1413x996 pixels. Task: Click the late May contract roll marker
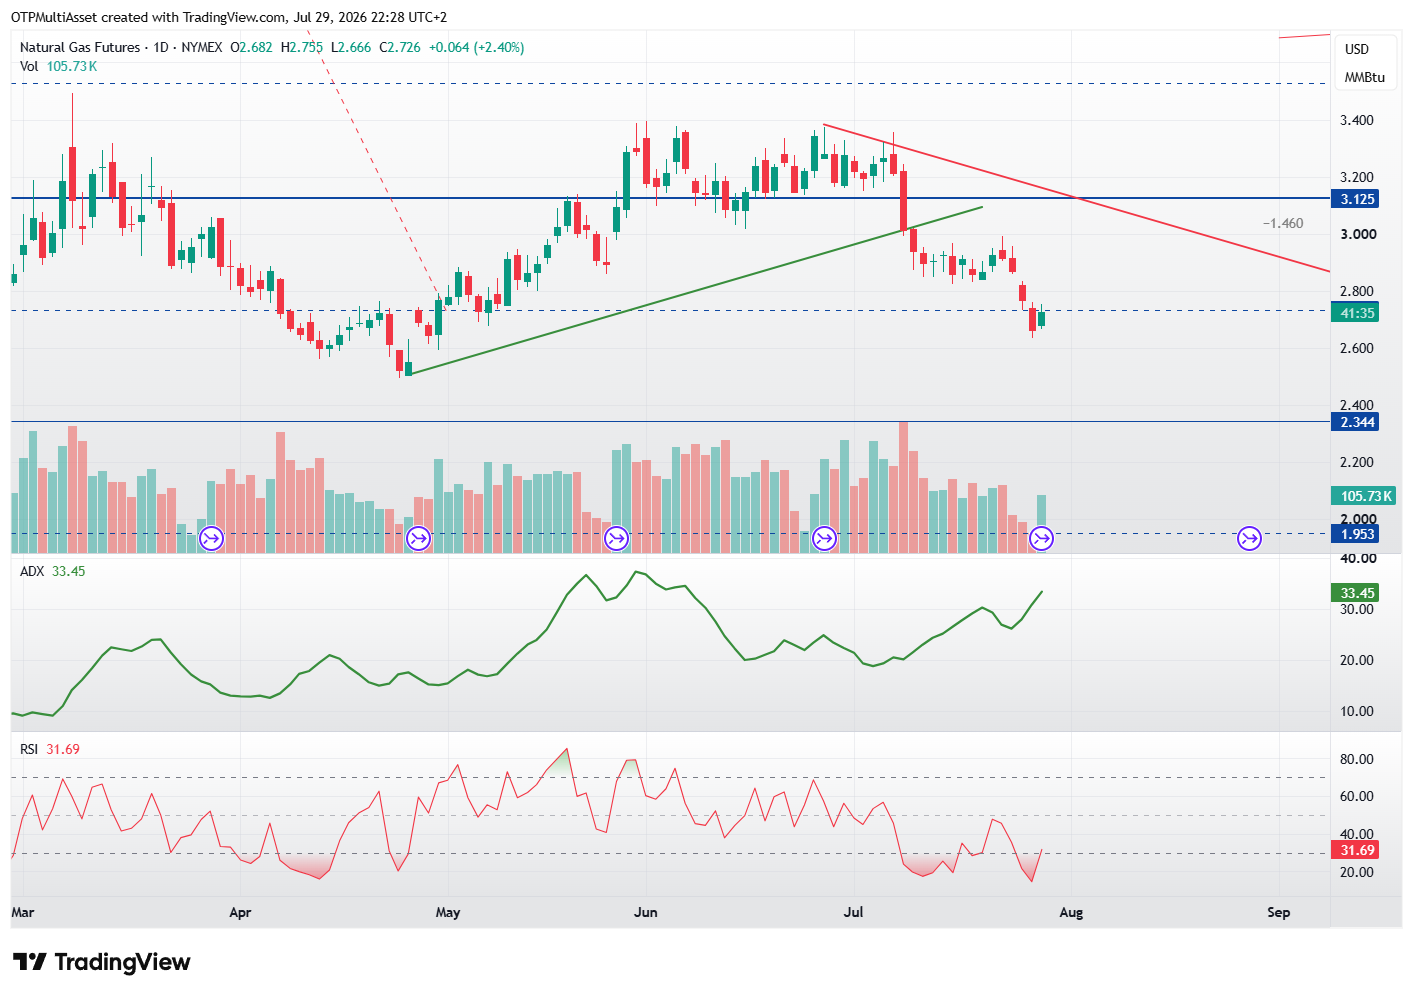click(616, 539)
